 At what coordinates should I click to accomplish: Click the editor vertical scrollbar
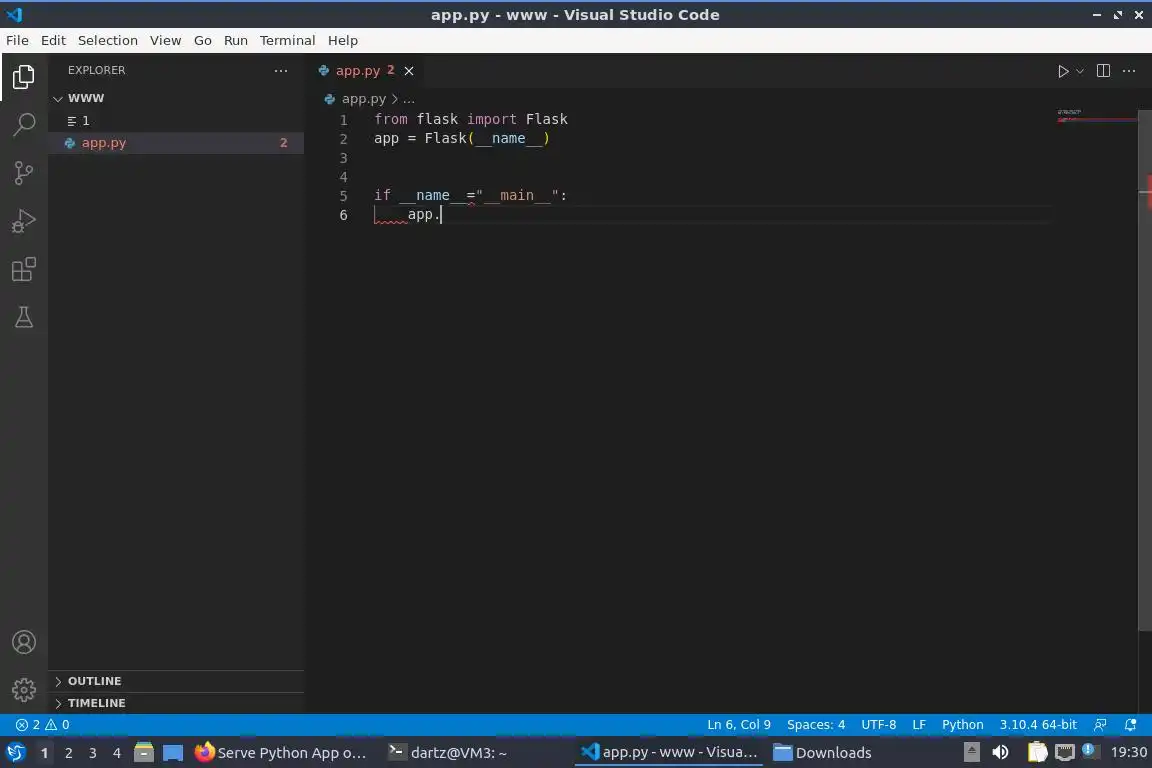pos(1145,370)
